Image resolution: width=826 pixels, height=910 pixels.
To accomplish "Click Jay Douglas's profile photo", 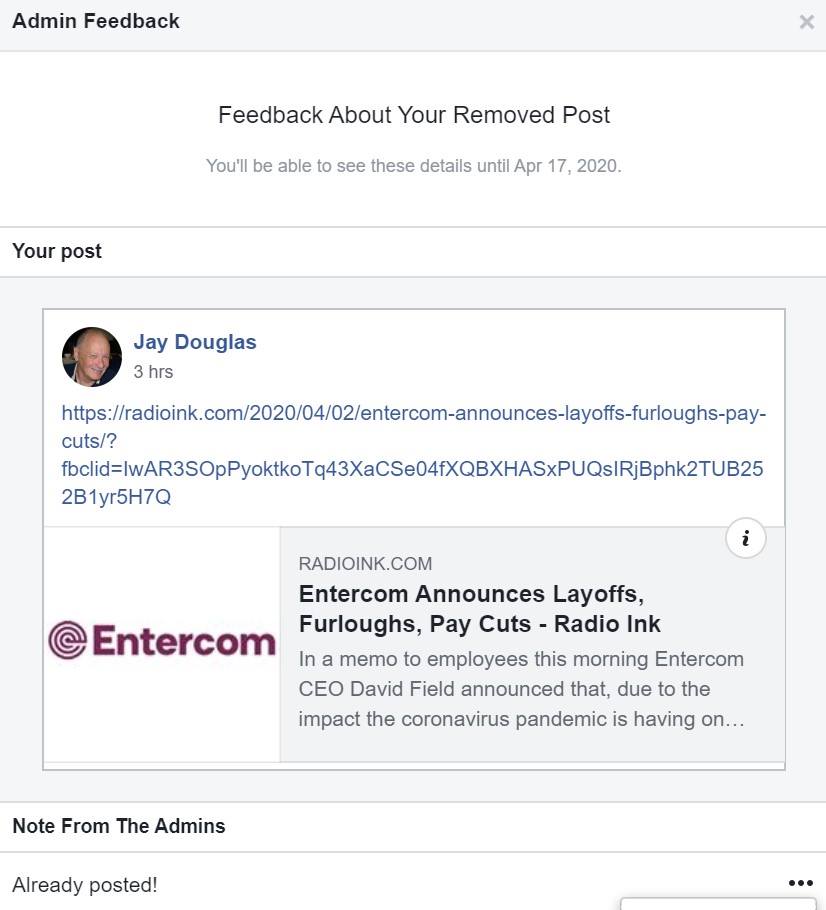I will pyautogui.click(x=92, y=357).
